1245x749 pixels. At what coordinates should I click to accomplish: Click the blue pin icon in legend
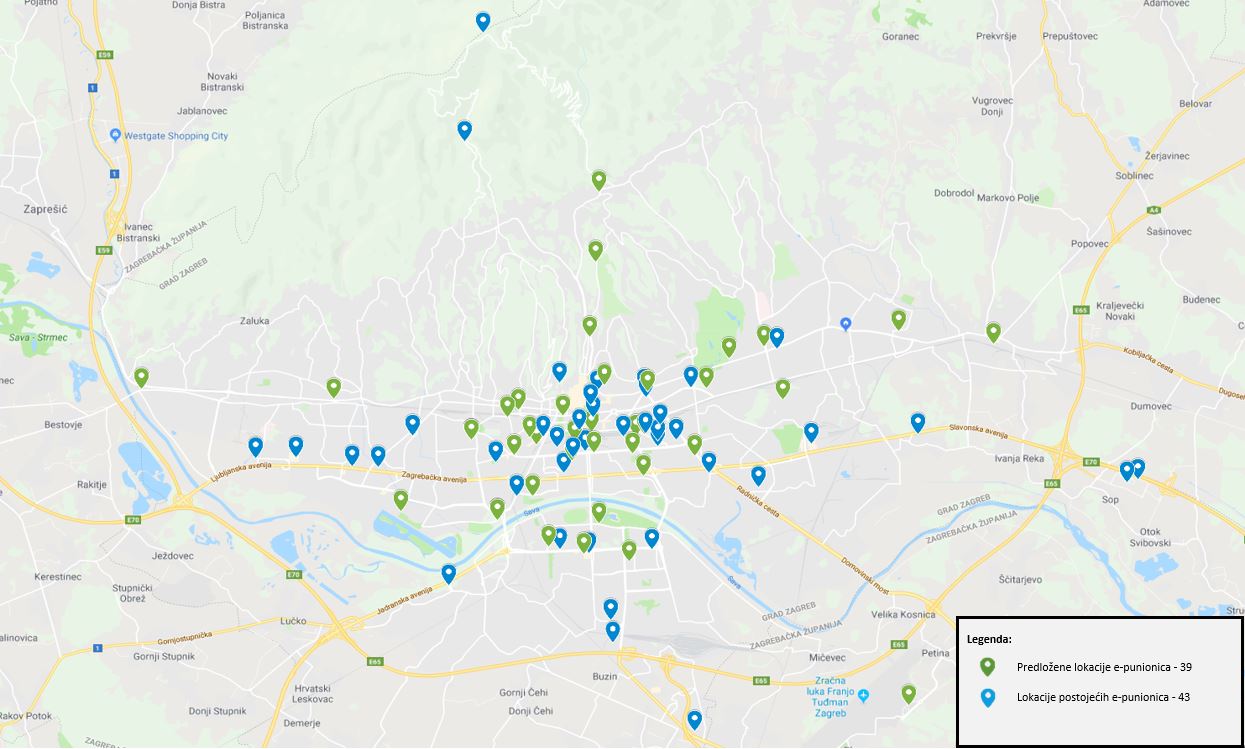click(x=987, y=698)
